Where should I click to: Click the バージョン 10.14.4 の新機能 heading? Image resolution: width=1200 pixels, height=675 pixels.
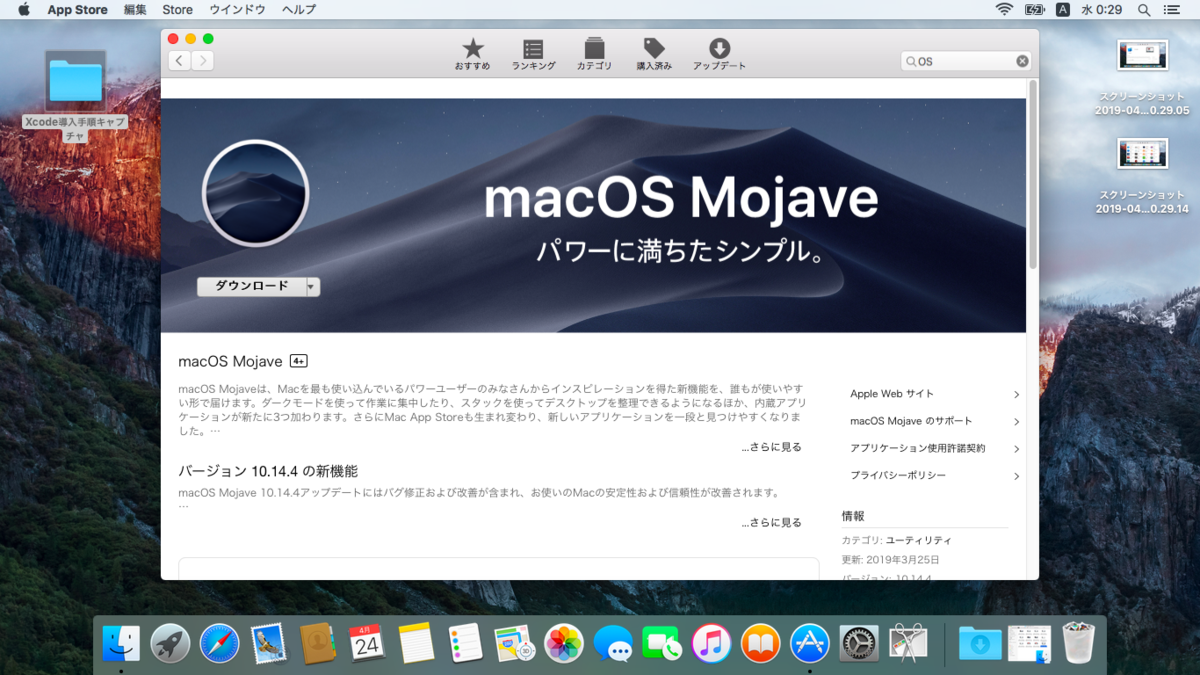(268, 471)
